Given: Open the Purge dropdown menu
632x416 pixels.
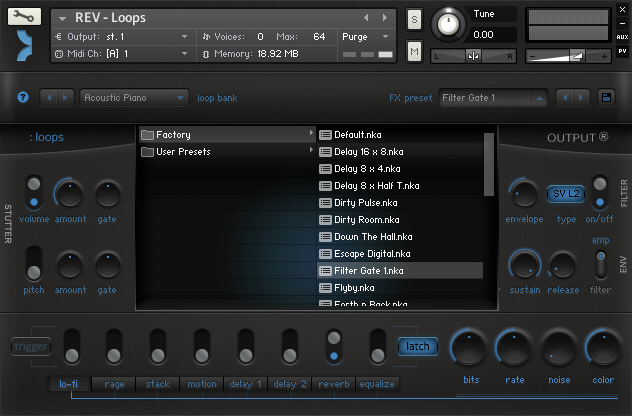Looking at the screenshot, I should (x=366, y=37).
